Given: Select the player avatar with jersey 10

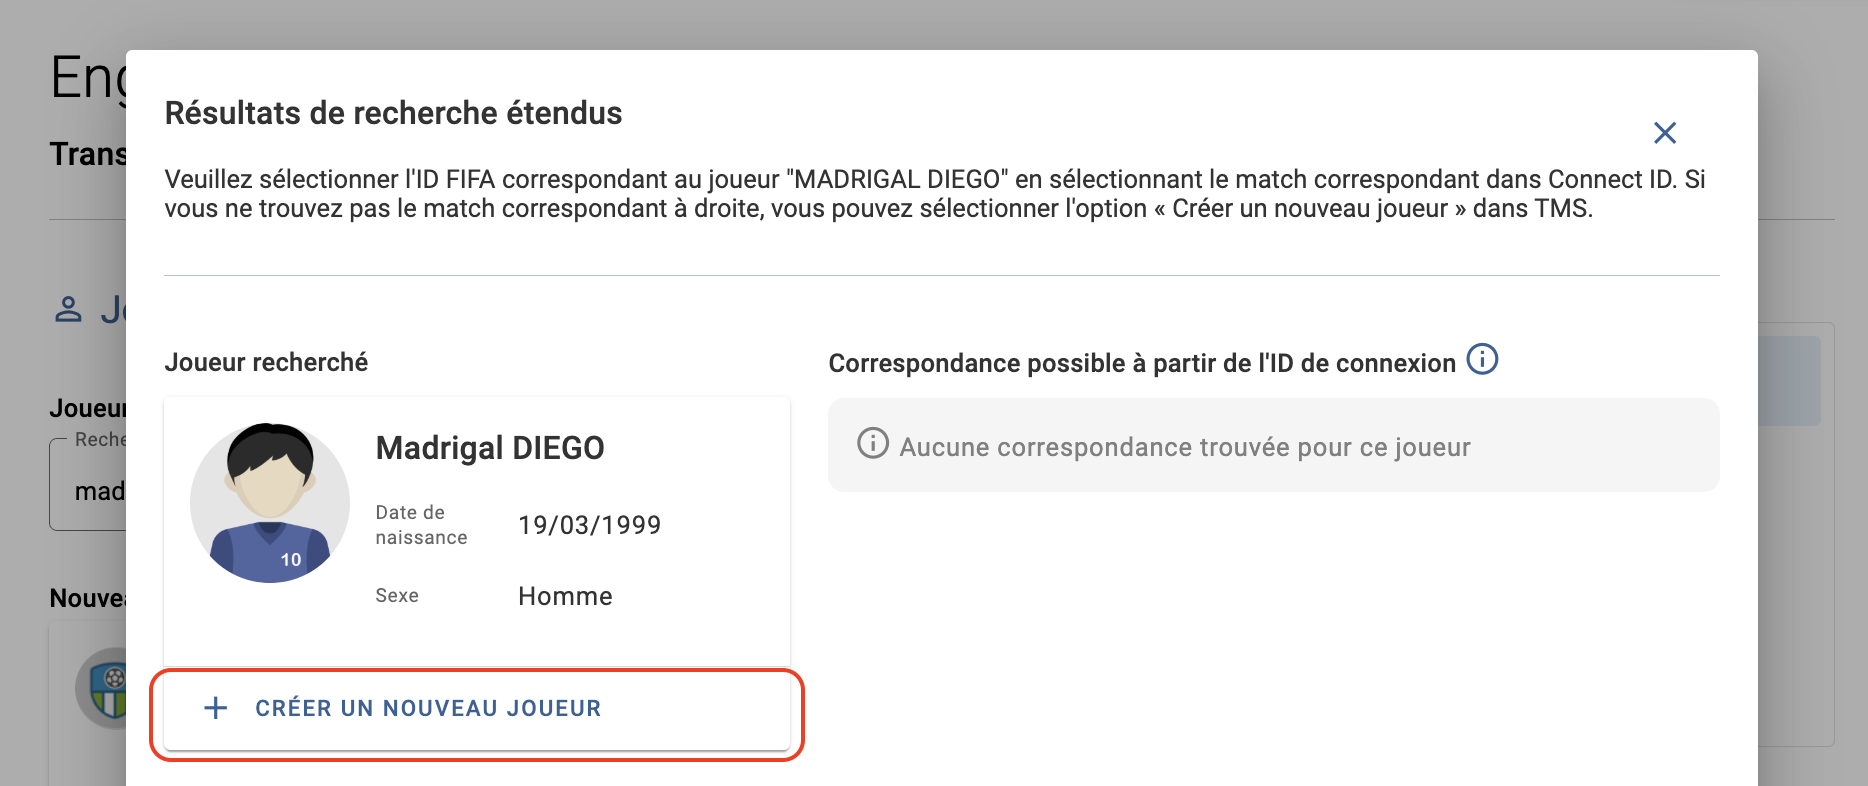Looking at the screenshot, I should 270,503.
